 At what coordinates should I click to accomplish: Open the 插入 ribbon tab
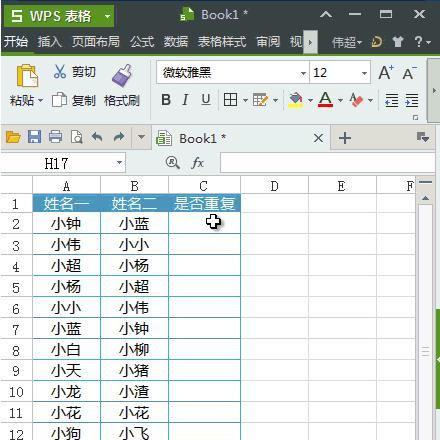coord(50,42)
